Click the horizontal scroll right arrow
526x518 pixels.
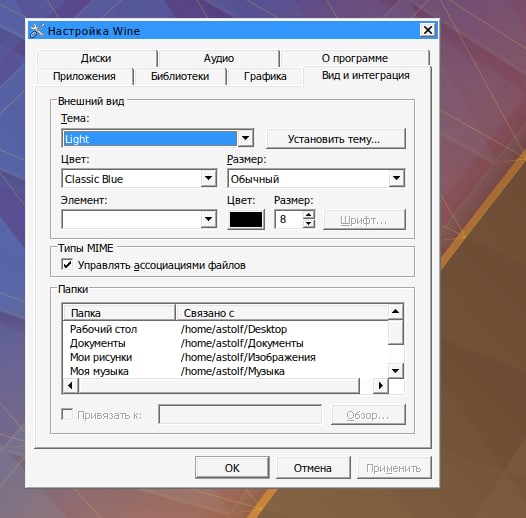381,386
